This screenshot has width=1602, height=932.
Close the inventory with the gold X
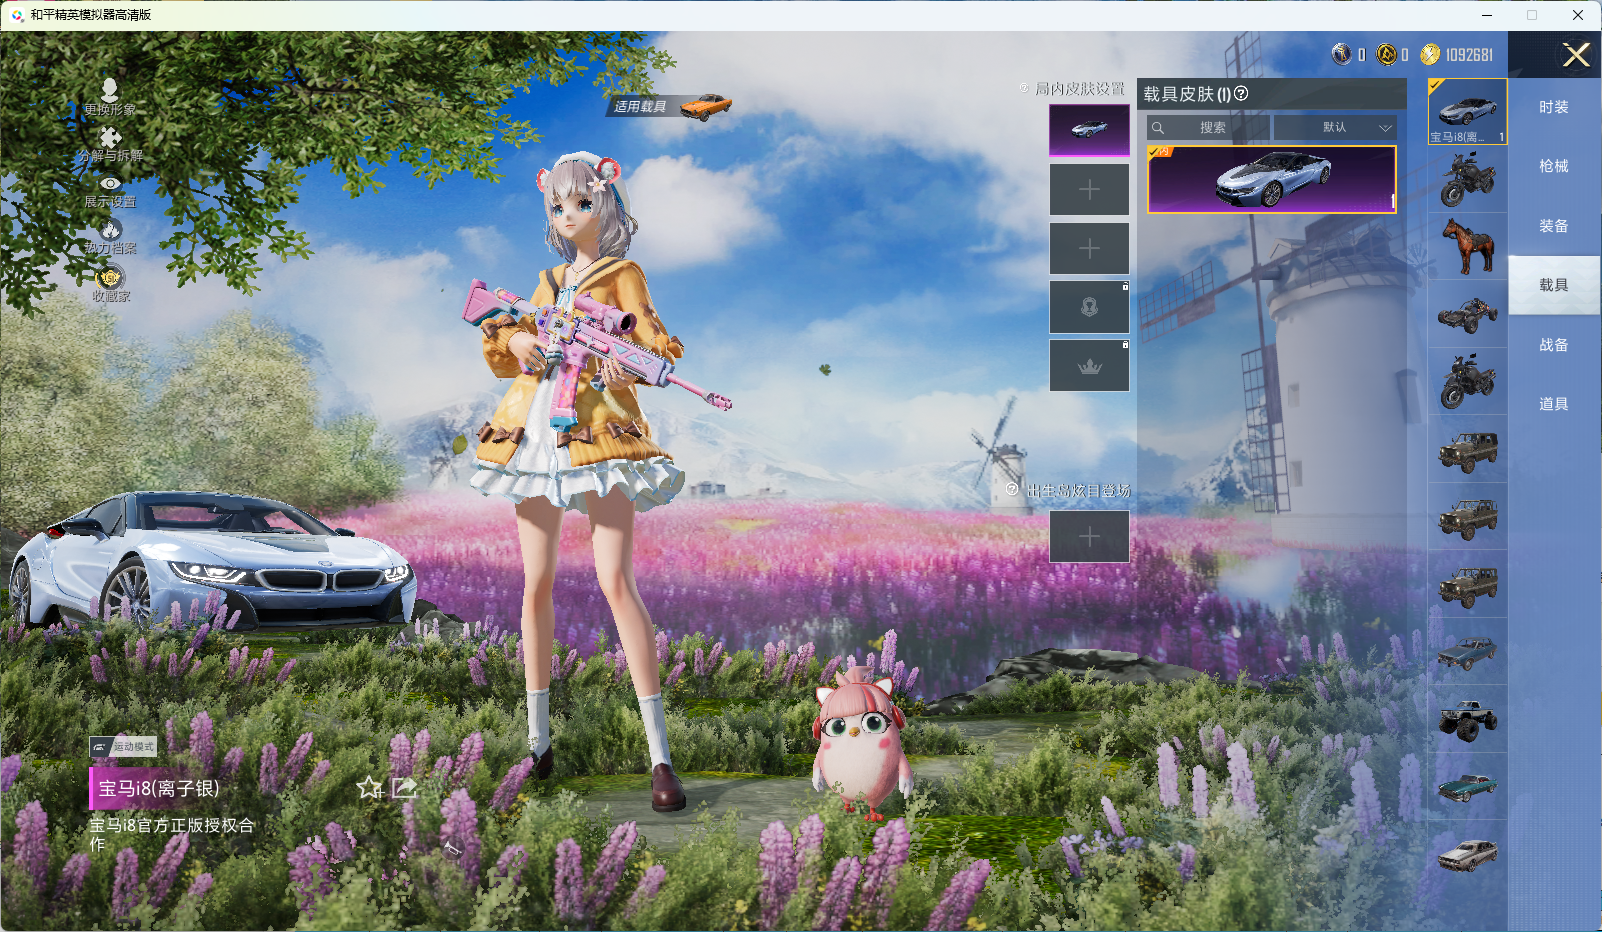[x=1576, y=55]
